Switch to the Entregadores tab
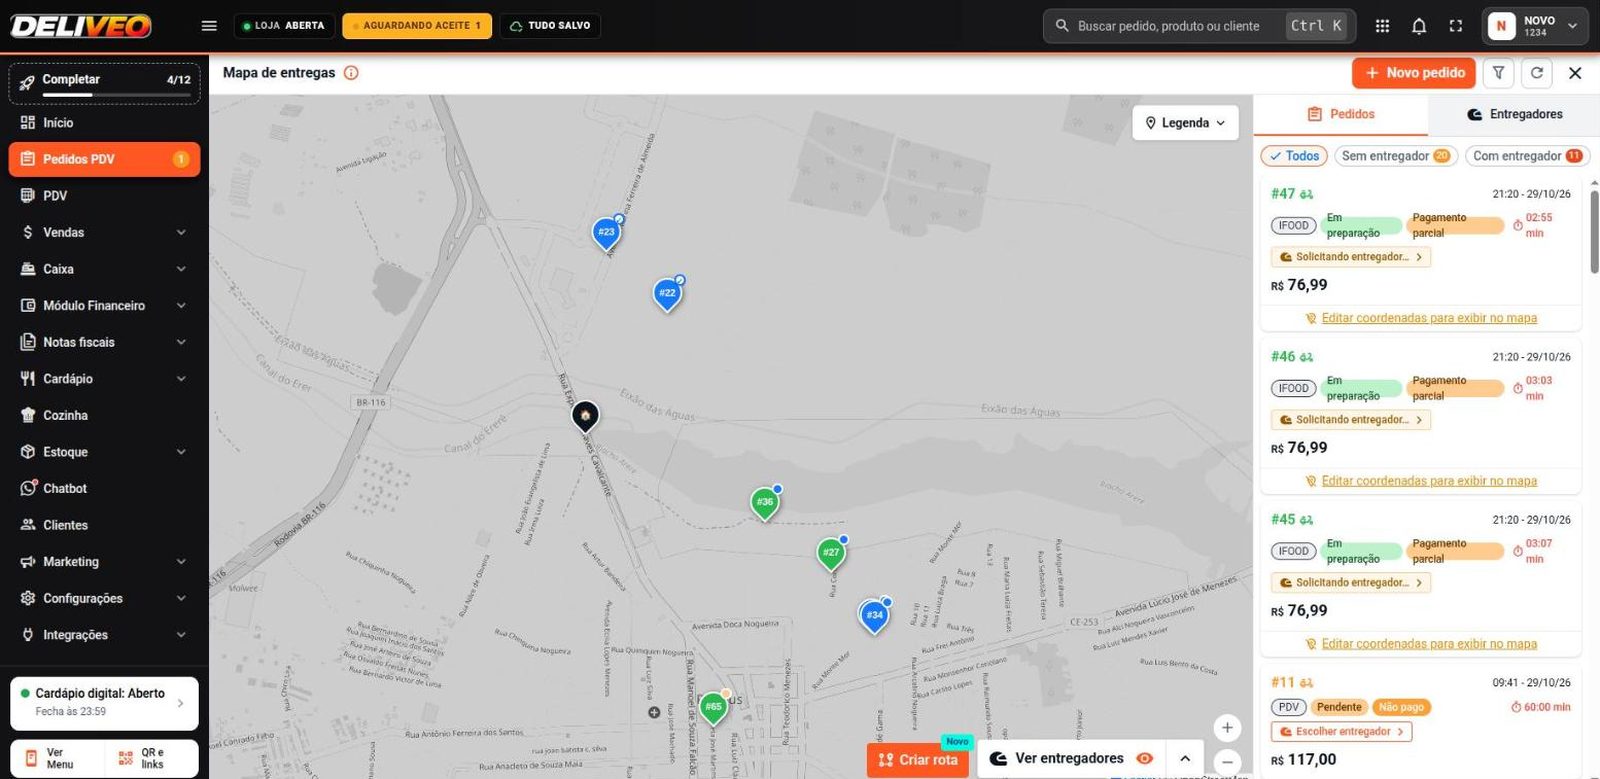Image resolution: width=1600 pixels, height=779 pixels. 1514,114
